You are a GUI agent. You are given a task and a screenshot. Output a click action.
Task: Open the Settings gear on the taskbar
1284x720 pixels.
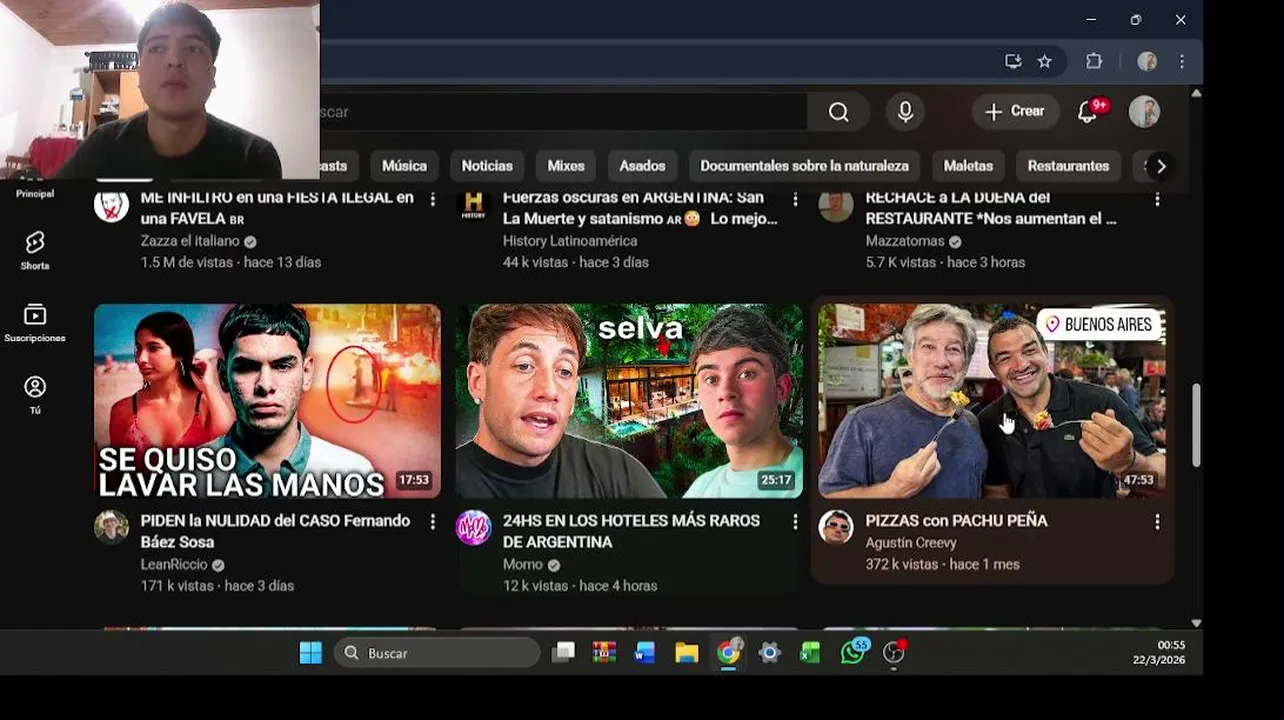pos(769,653)
